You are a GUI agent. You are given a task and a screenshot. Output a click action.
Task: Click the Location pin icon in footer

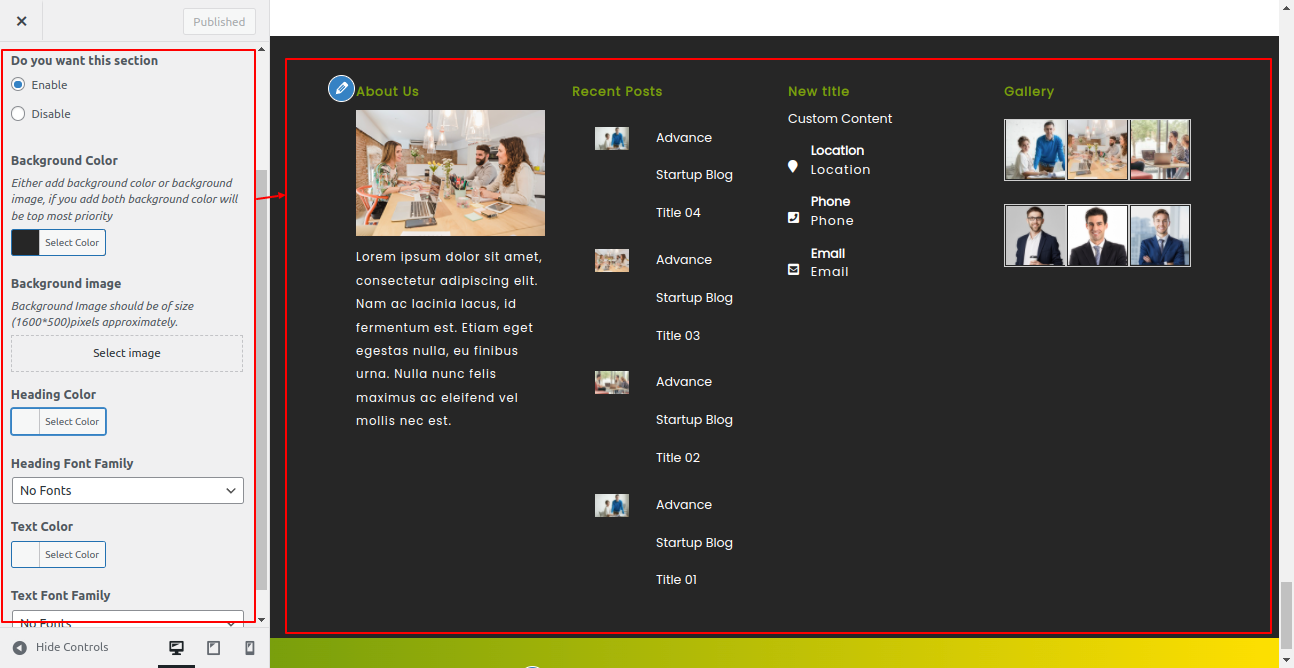coord(793,167)
